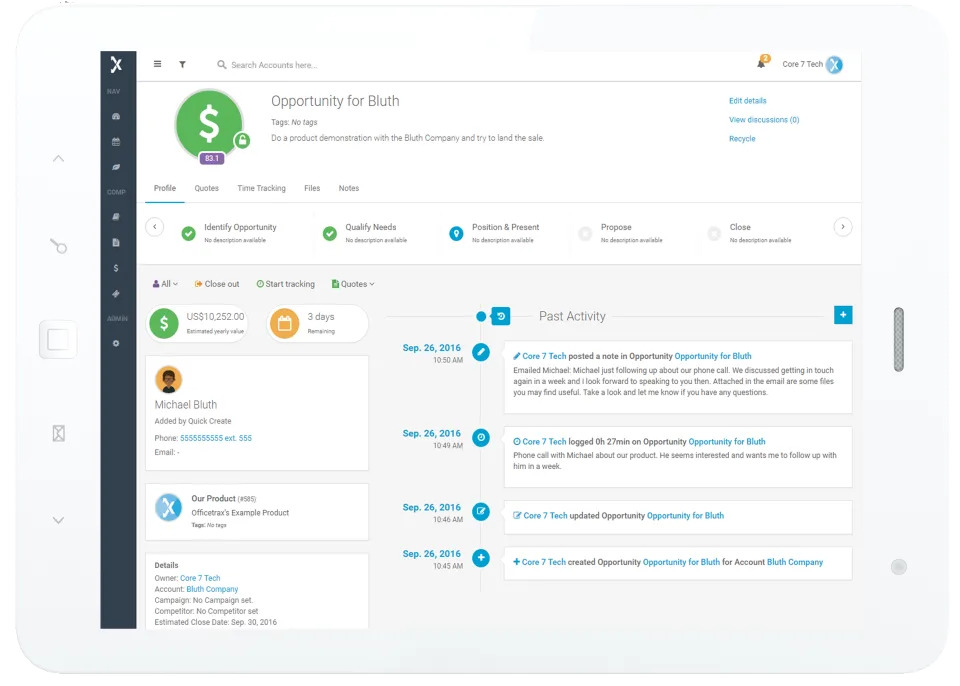
Task: Click Our Product (#585) title
Action: (x=223, y=499)
